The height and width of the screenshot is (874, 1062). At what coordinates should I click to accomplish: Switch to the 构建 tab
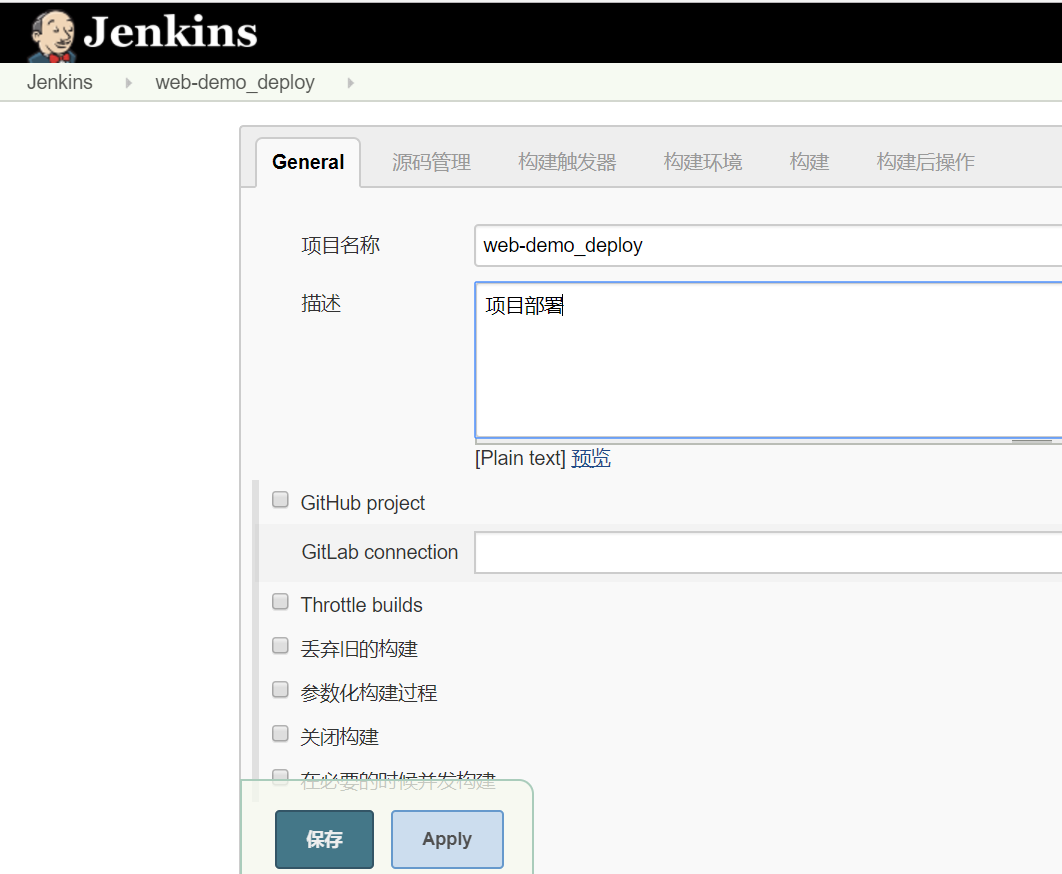coord(809,162)
